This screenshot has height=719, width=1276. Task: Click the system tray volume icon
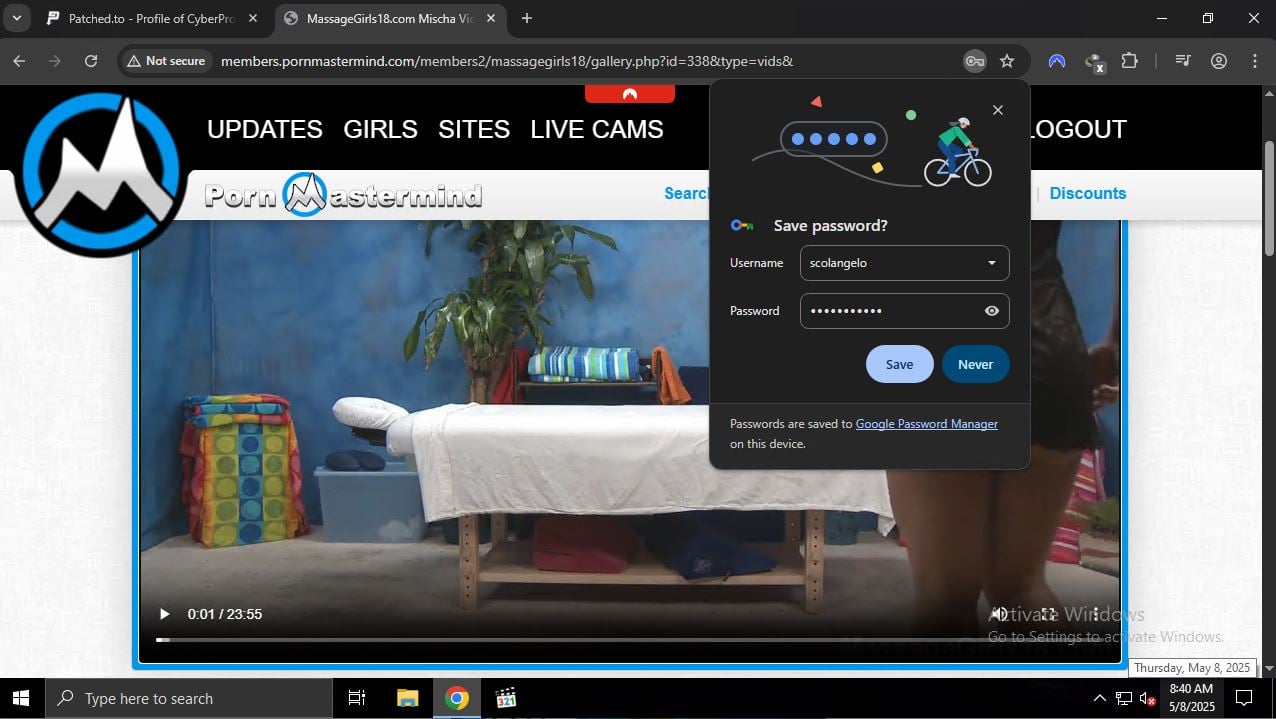1148,699
